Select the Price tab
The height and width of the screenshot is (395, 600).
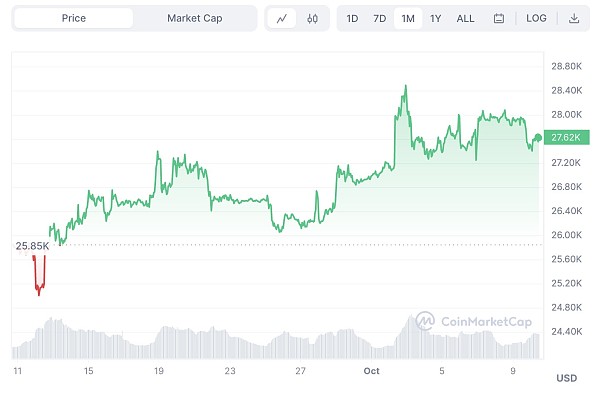point(74,18)
